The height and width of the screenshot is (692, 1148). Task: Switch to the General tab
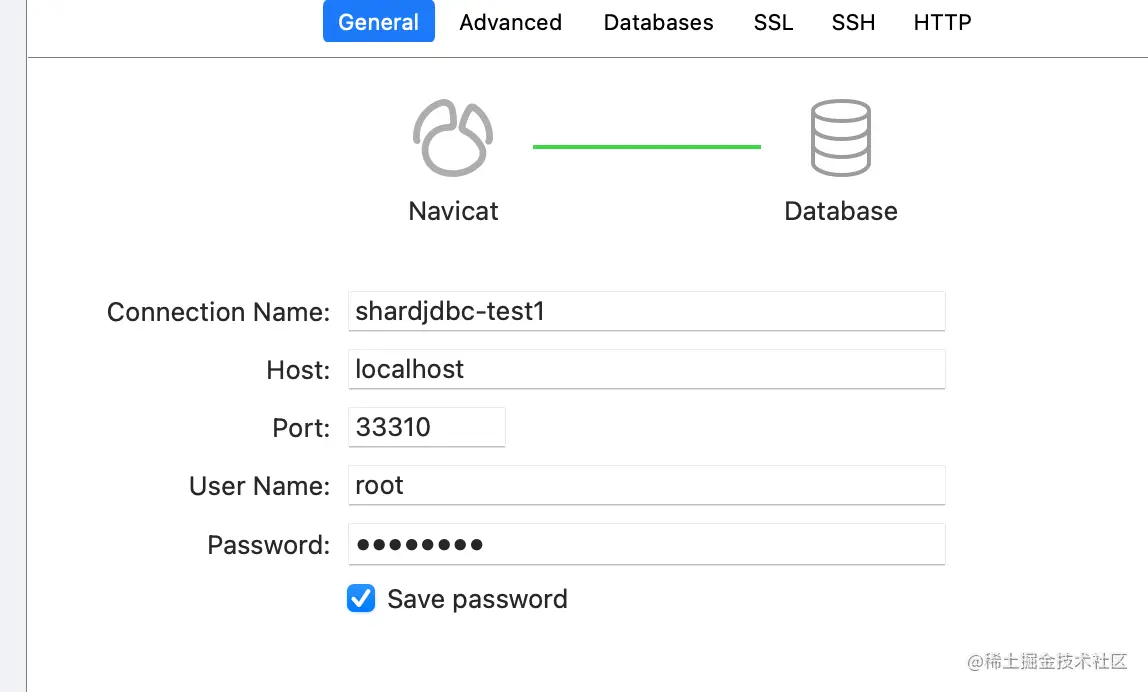378,22
